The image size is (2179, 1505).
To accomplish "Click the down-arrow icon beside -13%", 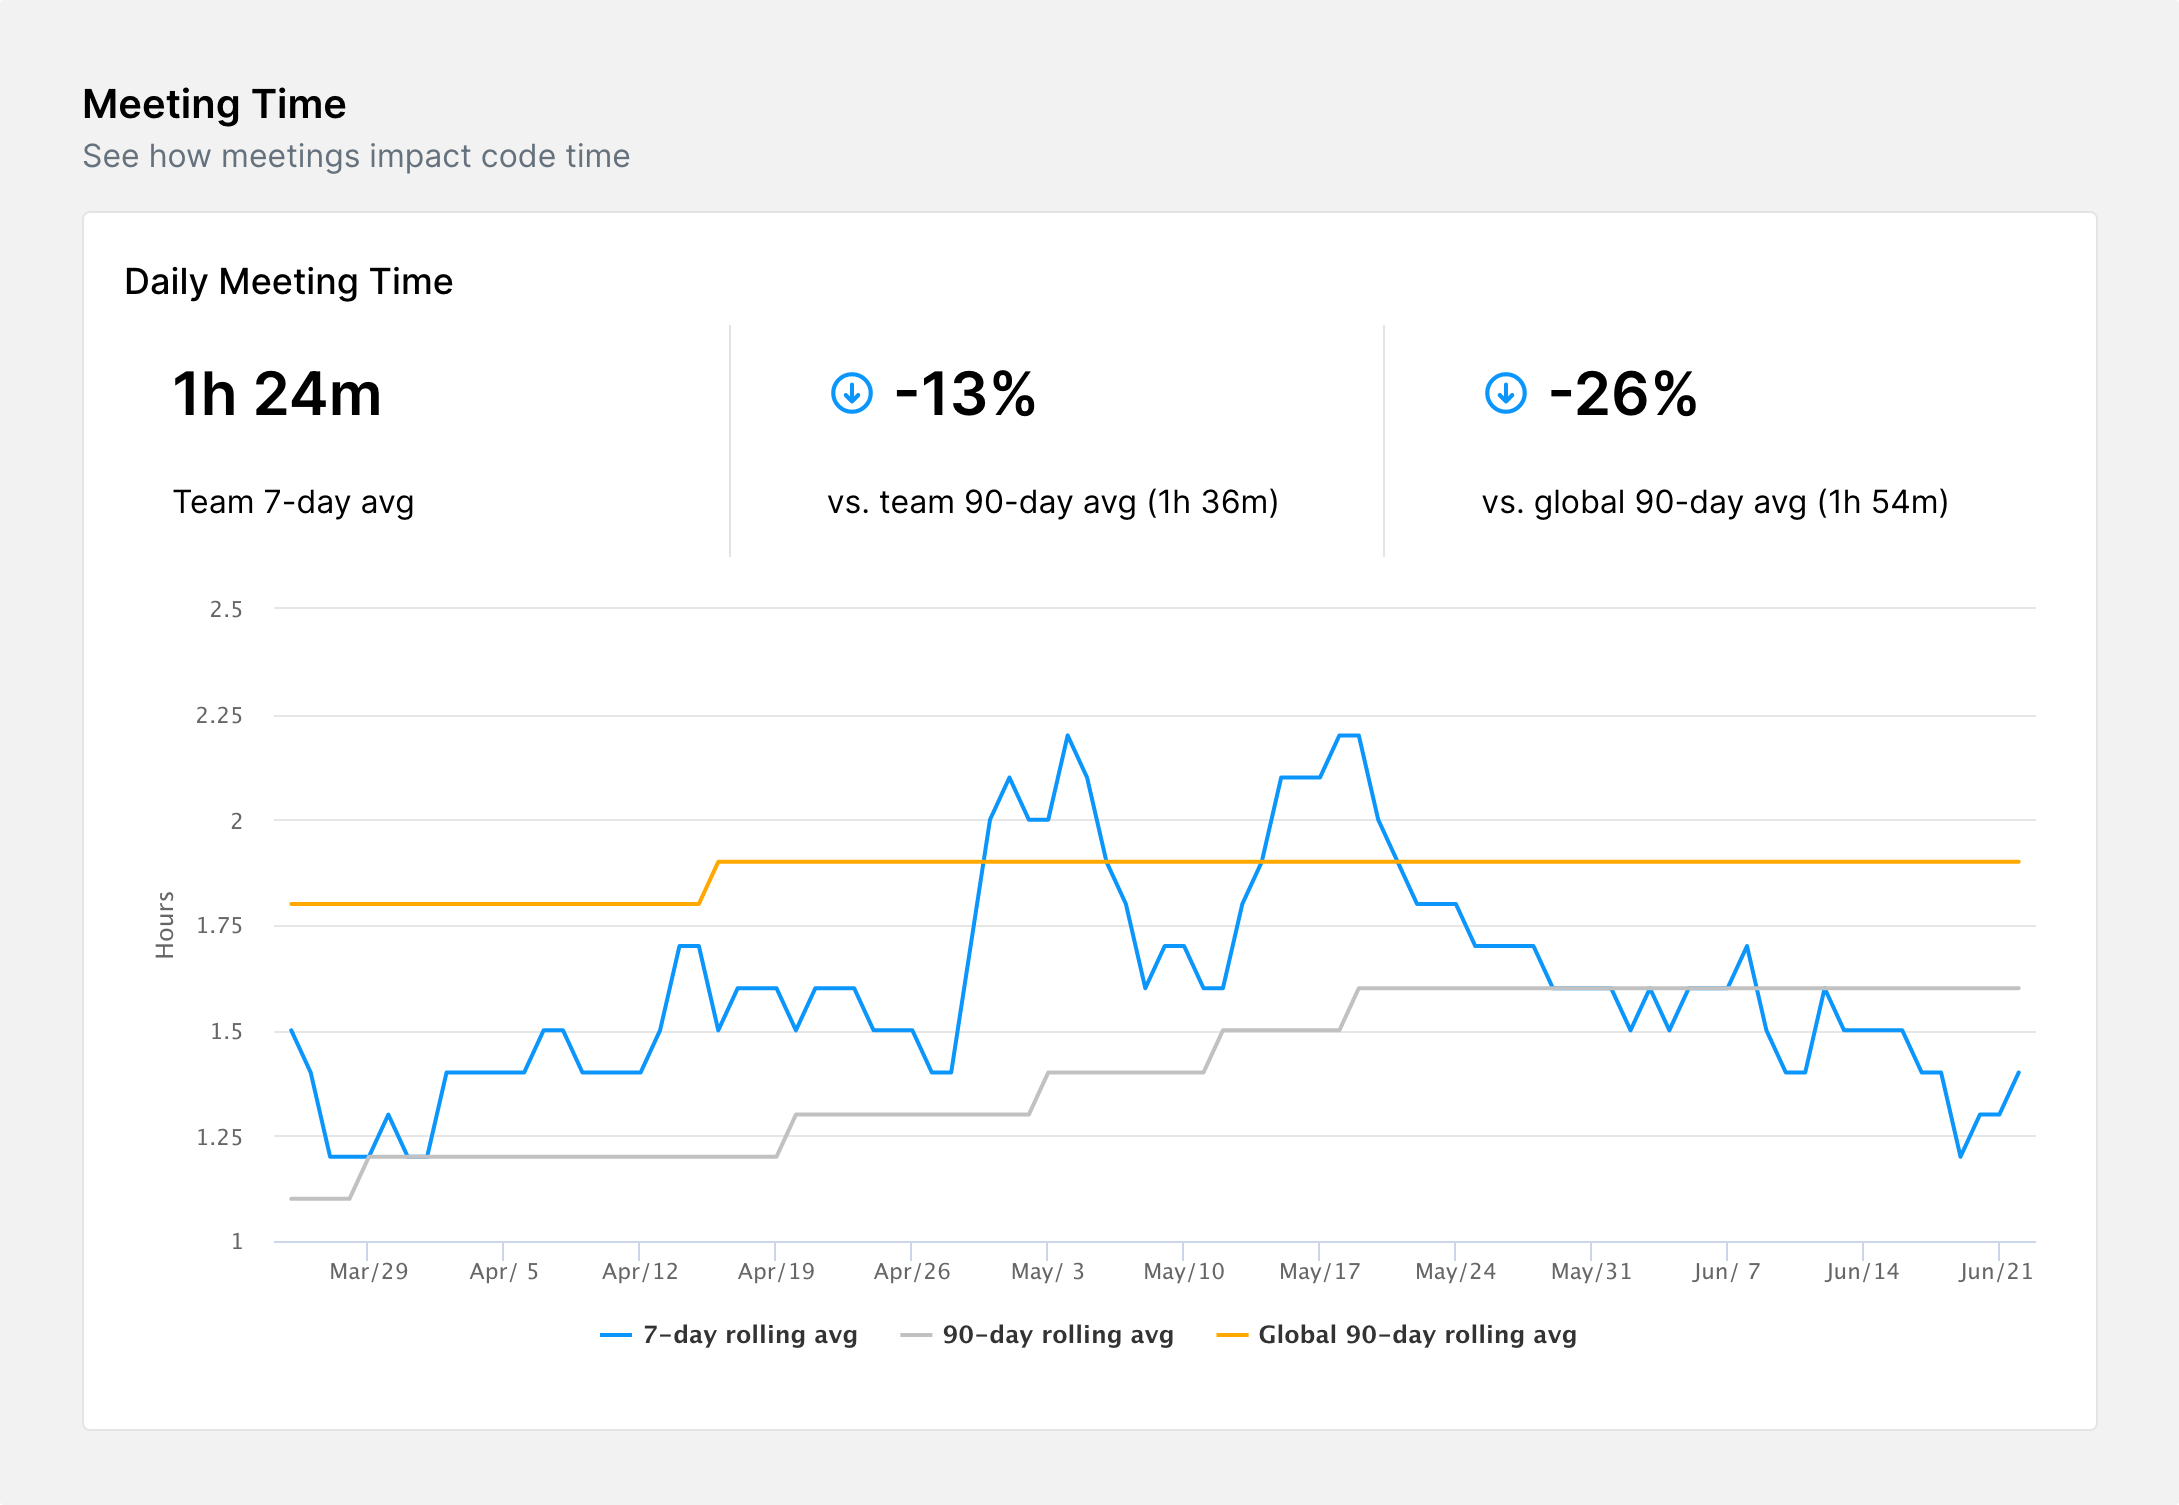I will (852, 393).
